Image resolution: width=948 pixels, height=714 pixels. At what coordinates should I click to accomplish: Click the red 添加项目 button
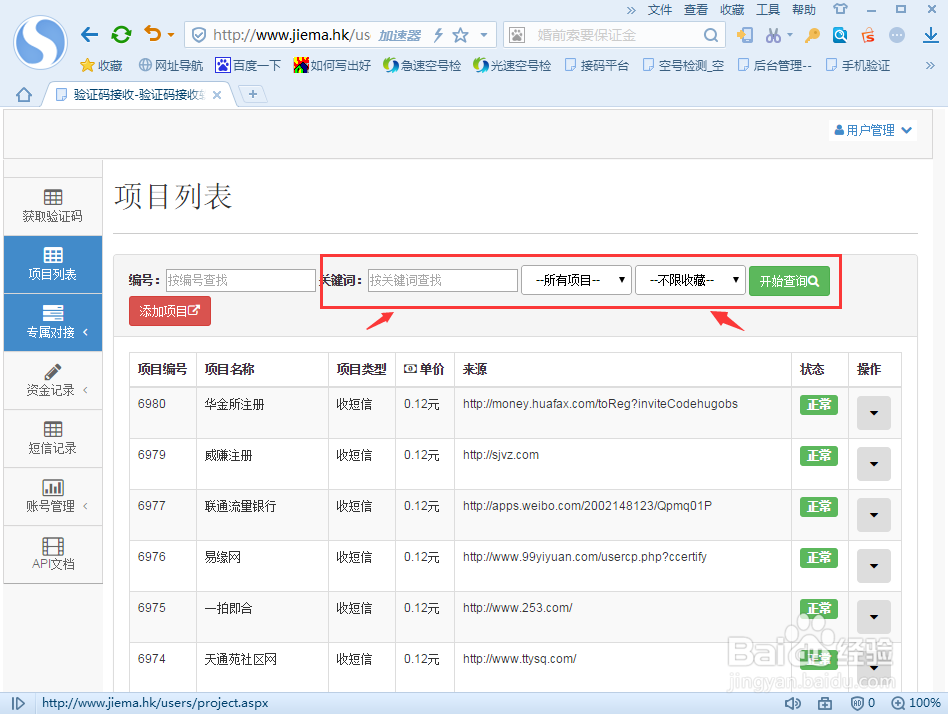[x=170, y=311]
